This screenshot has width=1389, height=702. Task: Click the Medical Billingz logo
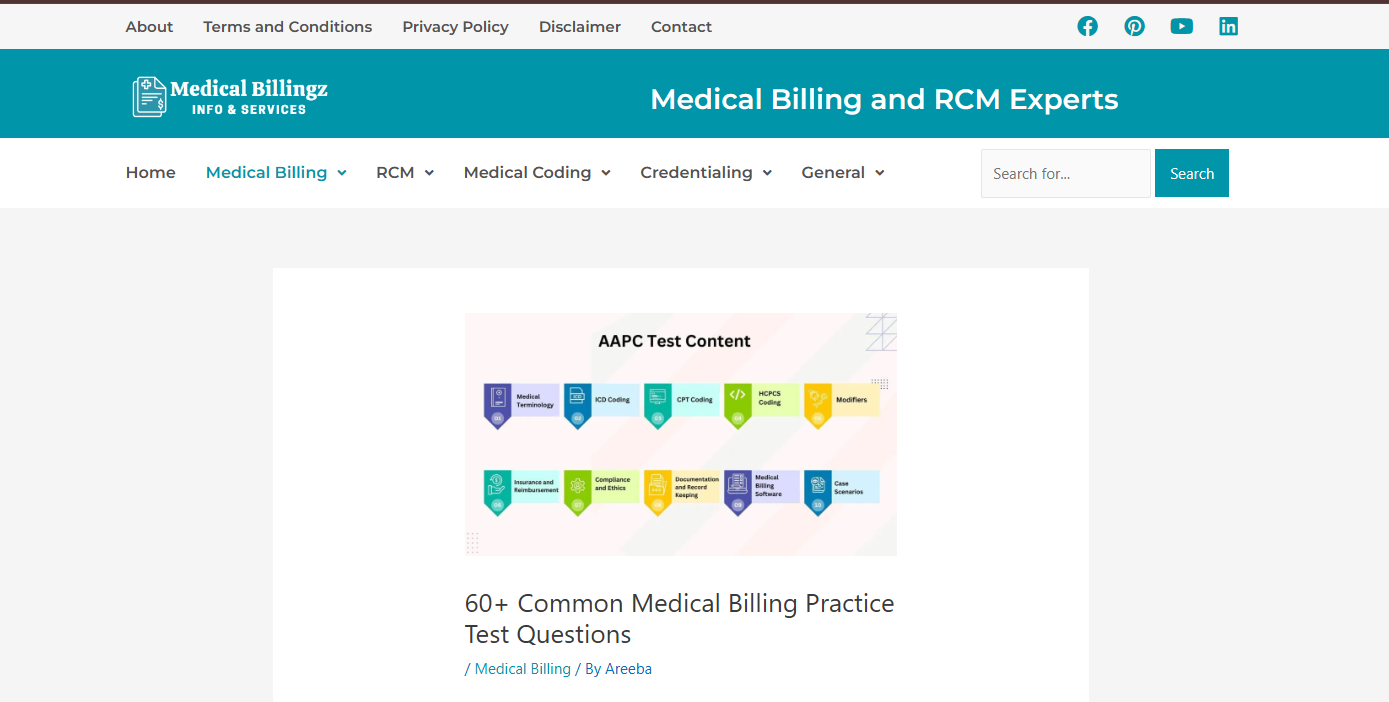point(230,97)
